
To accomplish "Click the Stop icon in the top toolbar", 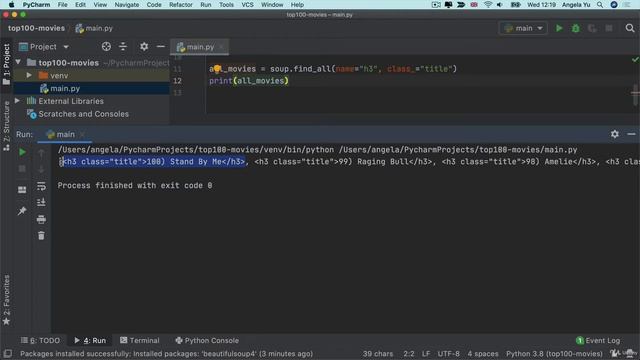I will 609,28.
